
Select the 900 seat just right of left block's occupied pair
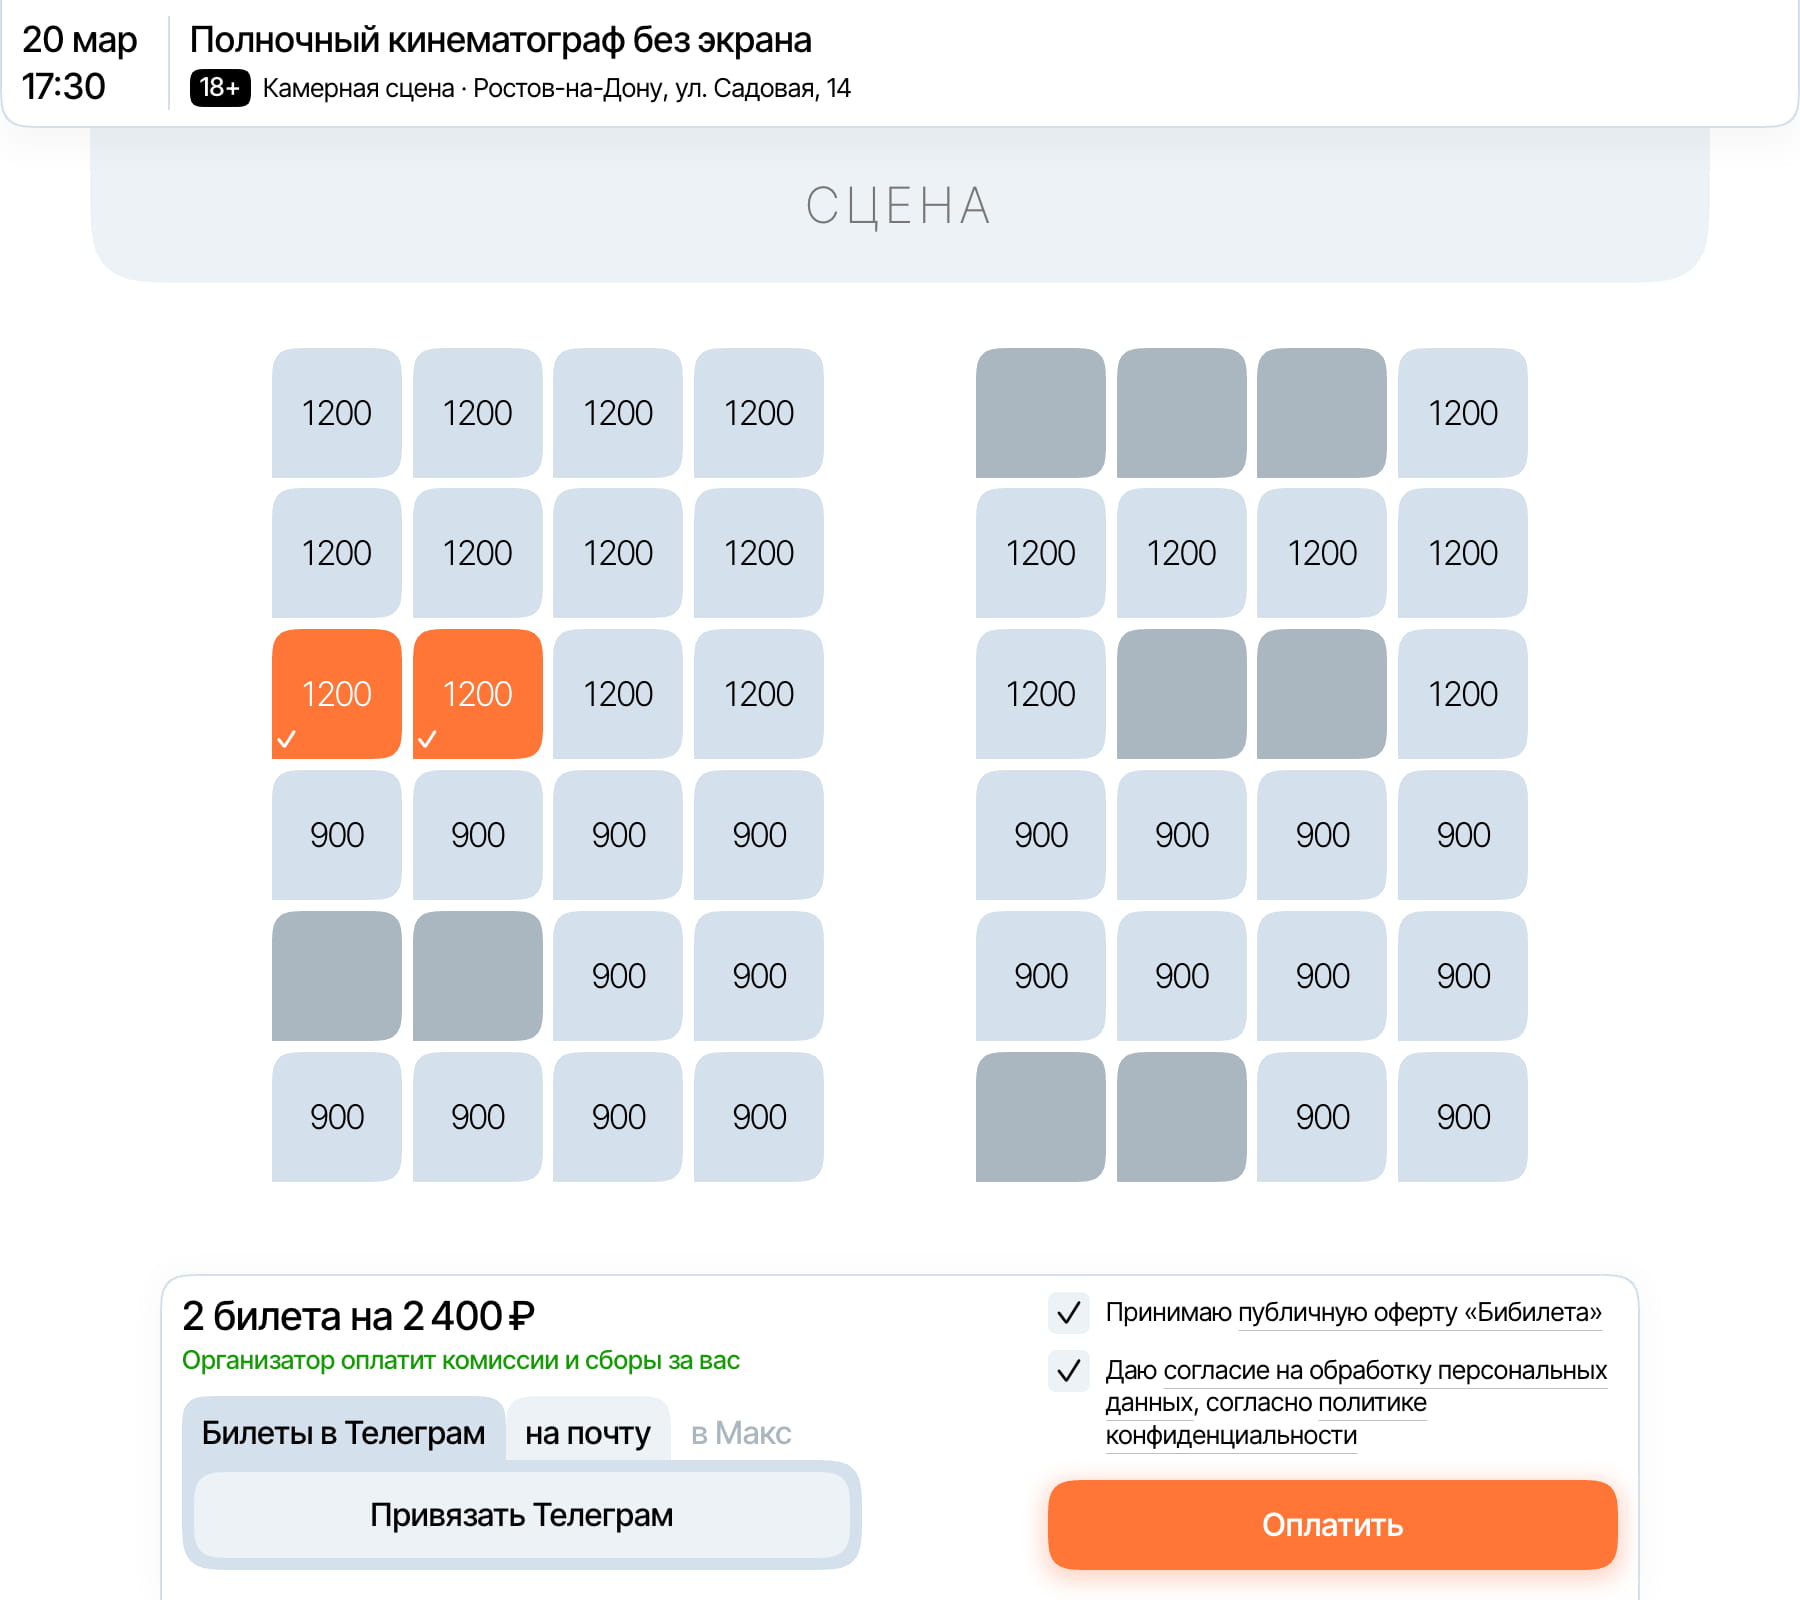coord(618,976)
